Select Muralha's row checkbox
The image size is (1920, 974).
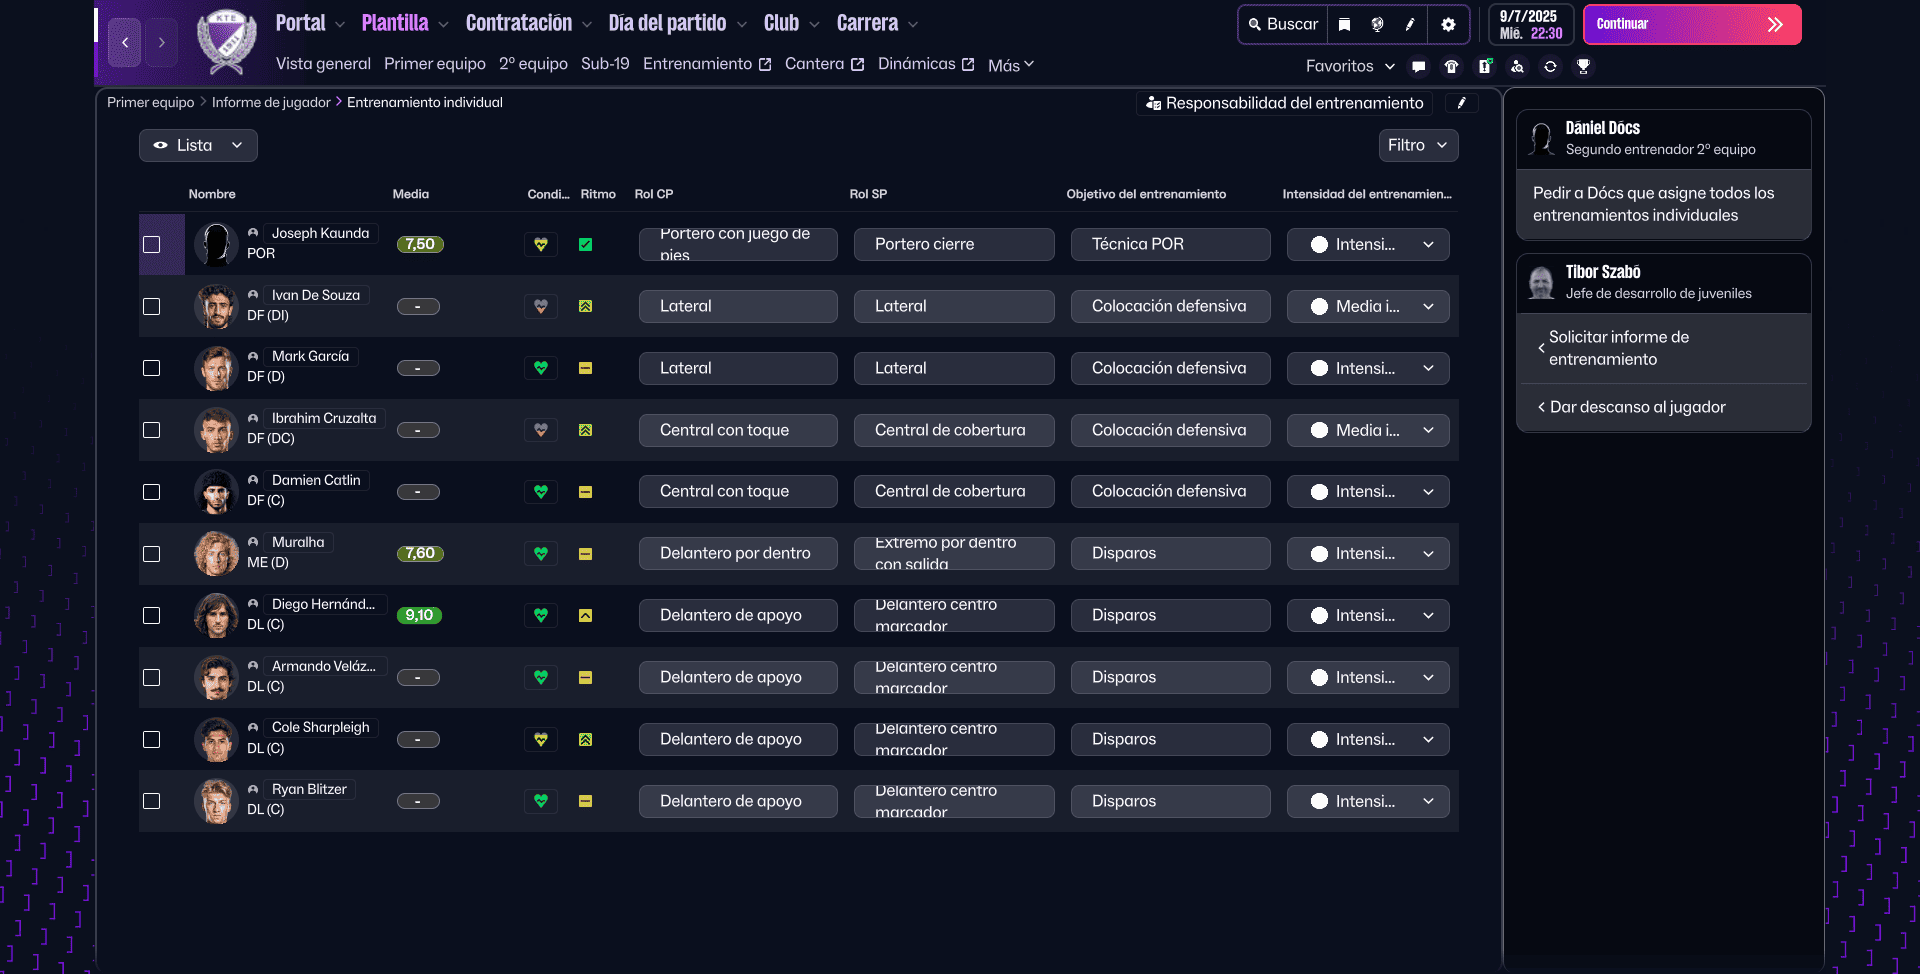(x=152, y=554)
